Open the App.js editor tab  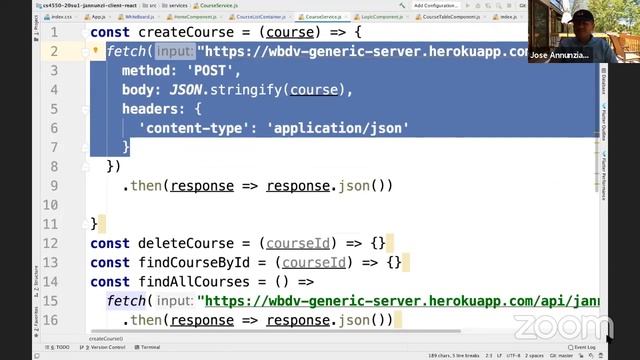click(96, 17)
